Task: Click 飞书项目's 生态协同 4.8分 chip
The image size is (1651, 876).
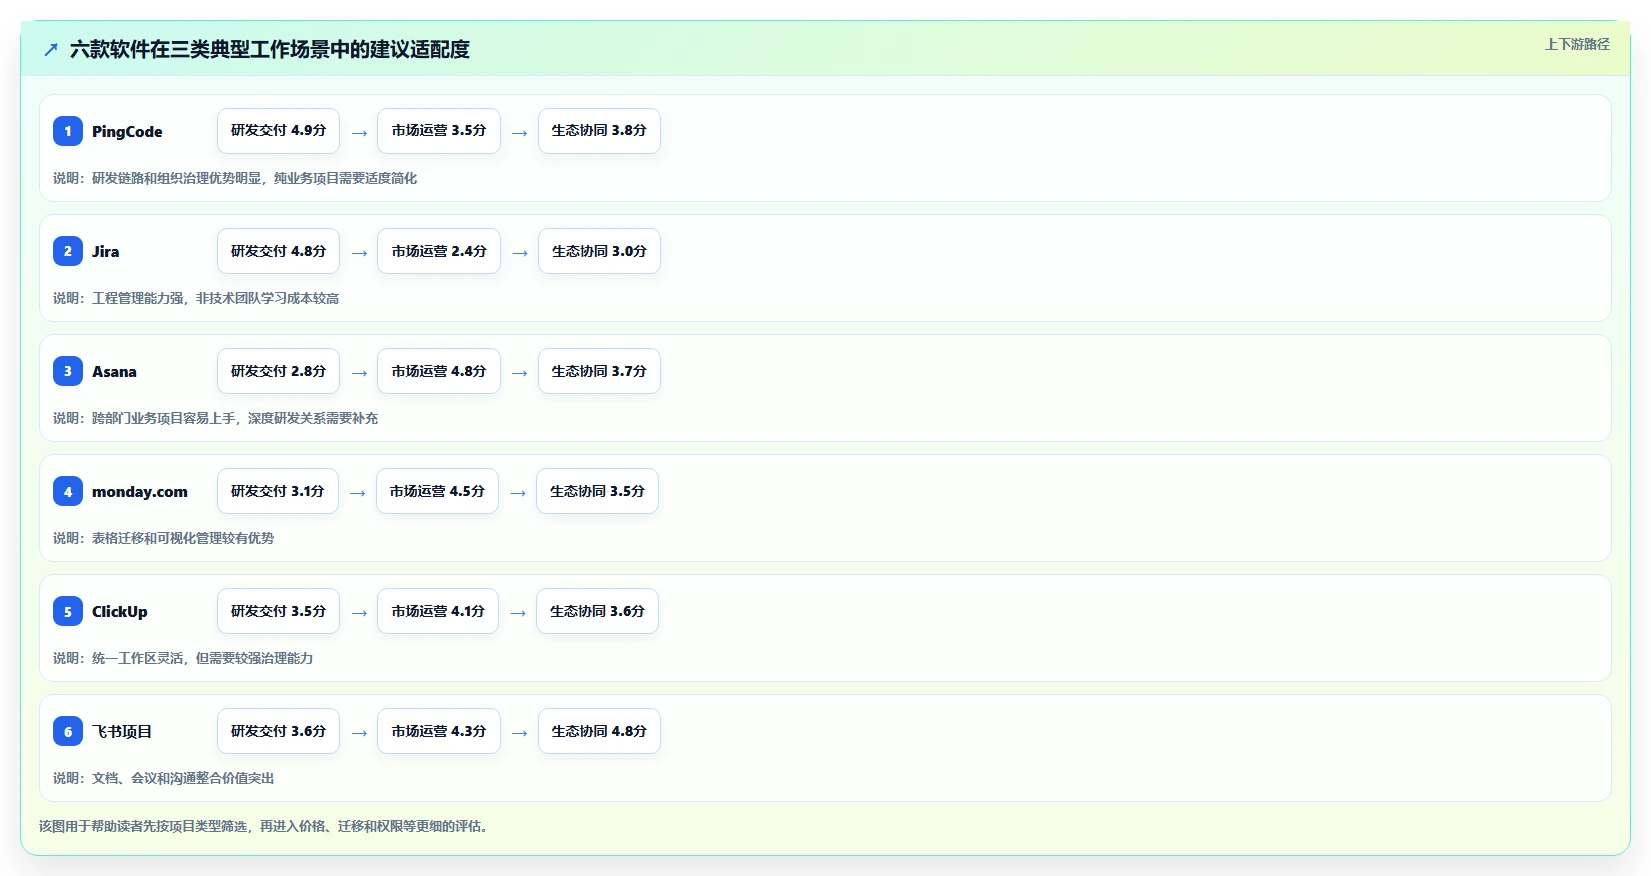Action: 599,731
